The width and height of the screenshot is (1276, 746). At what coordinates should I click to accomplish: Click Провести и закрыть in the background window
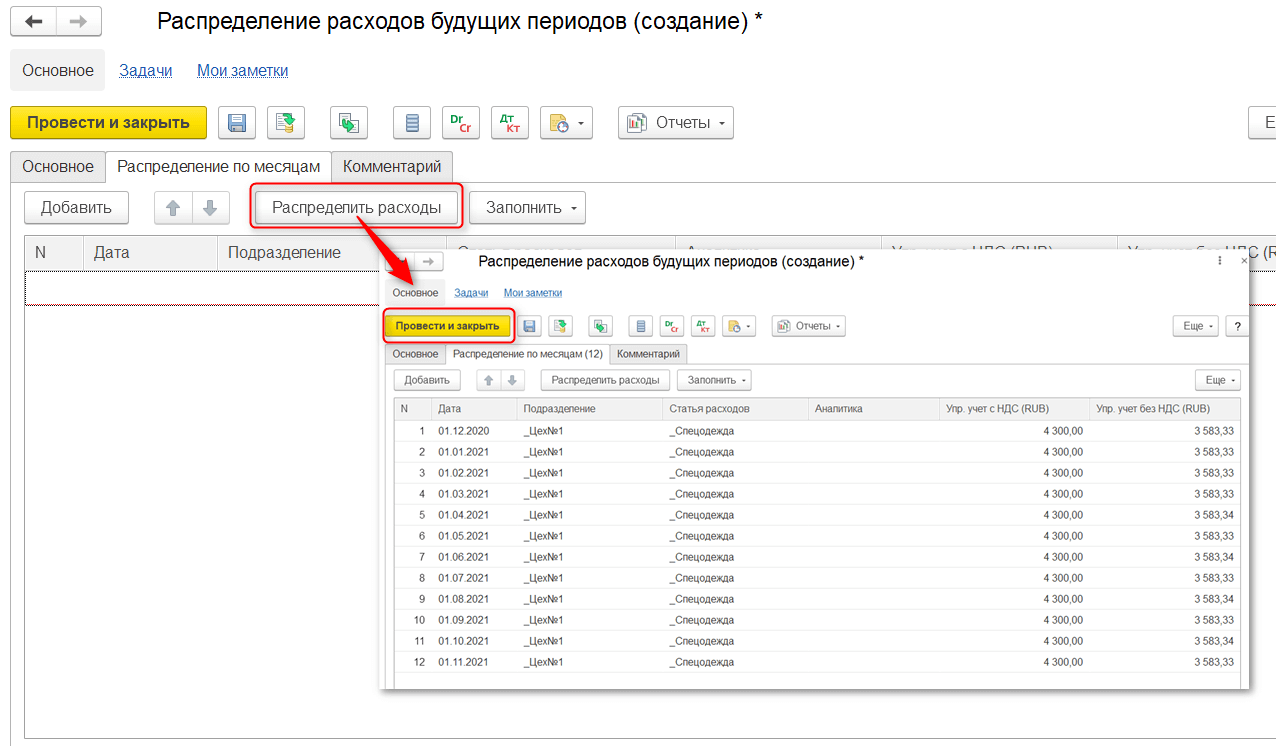click(x=108, y=123)
